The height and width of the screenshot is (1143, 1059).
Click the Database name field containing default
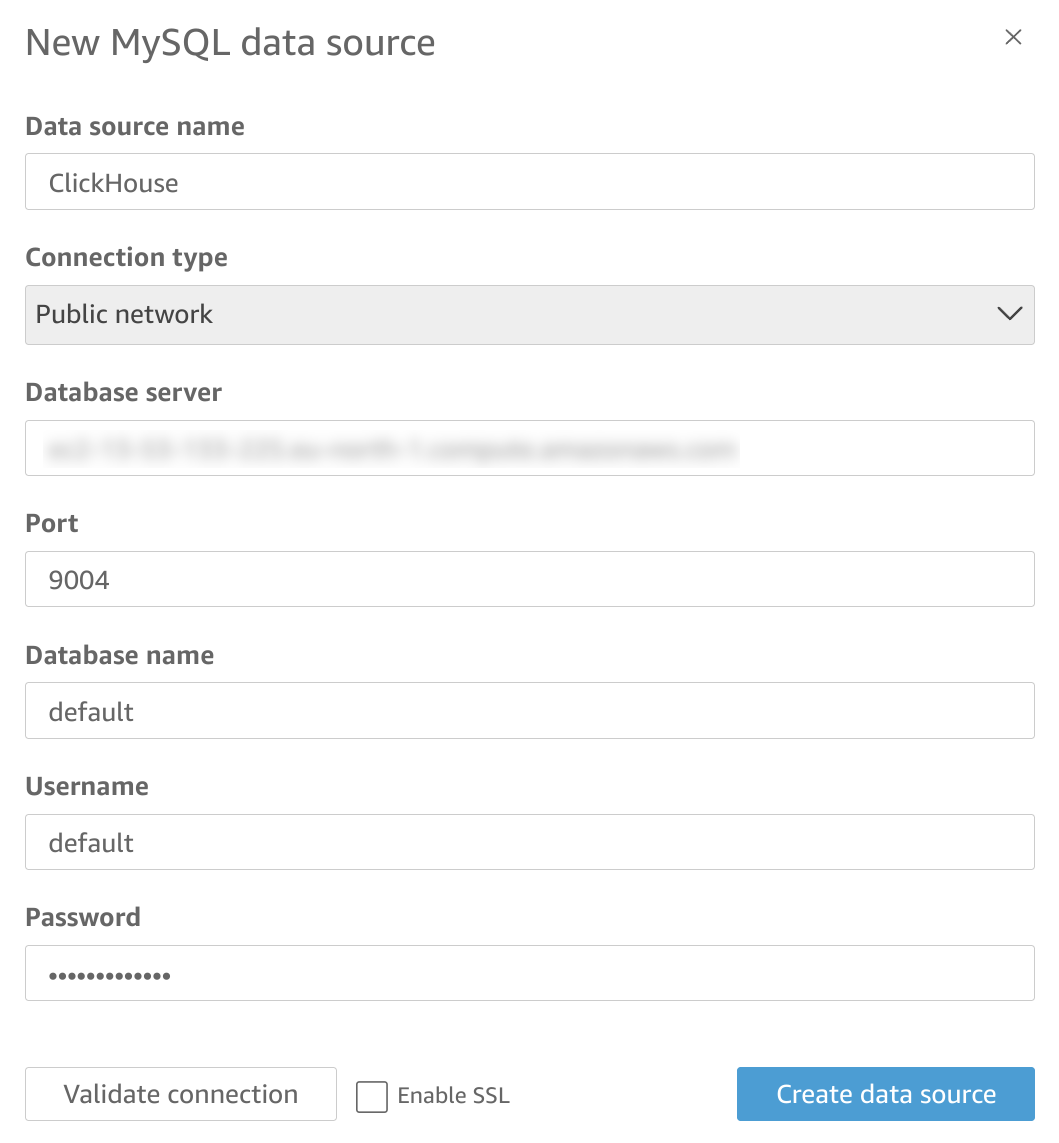point(529,711)
